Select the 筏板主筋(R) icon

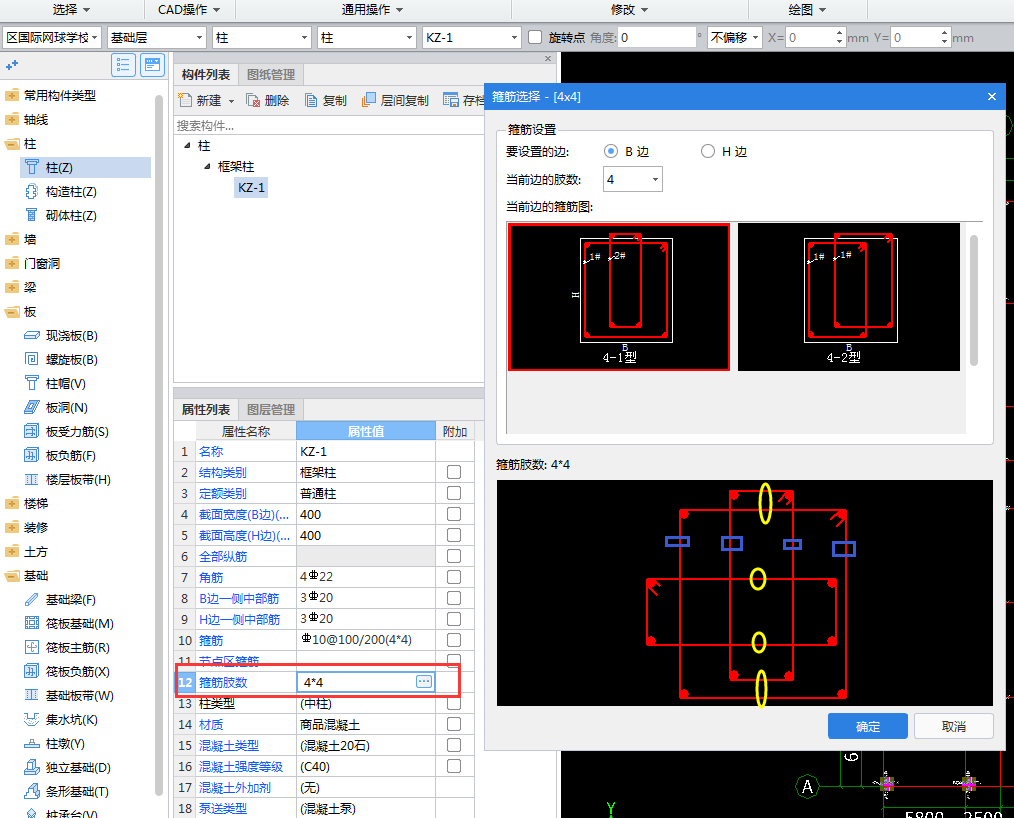tap(32, 647)
